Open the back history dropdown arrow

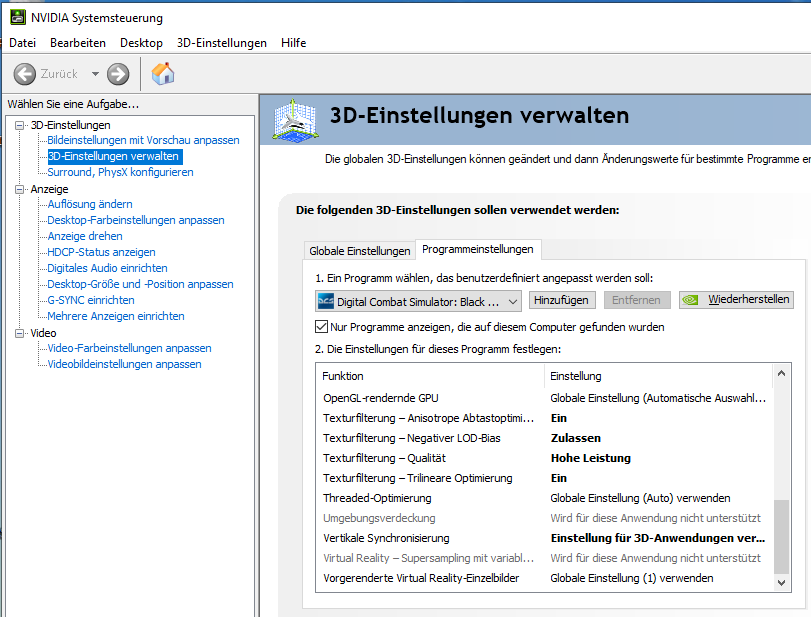click(95, 74)
